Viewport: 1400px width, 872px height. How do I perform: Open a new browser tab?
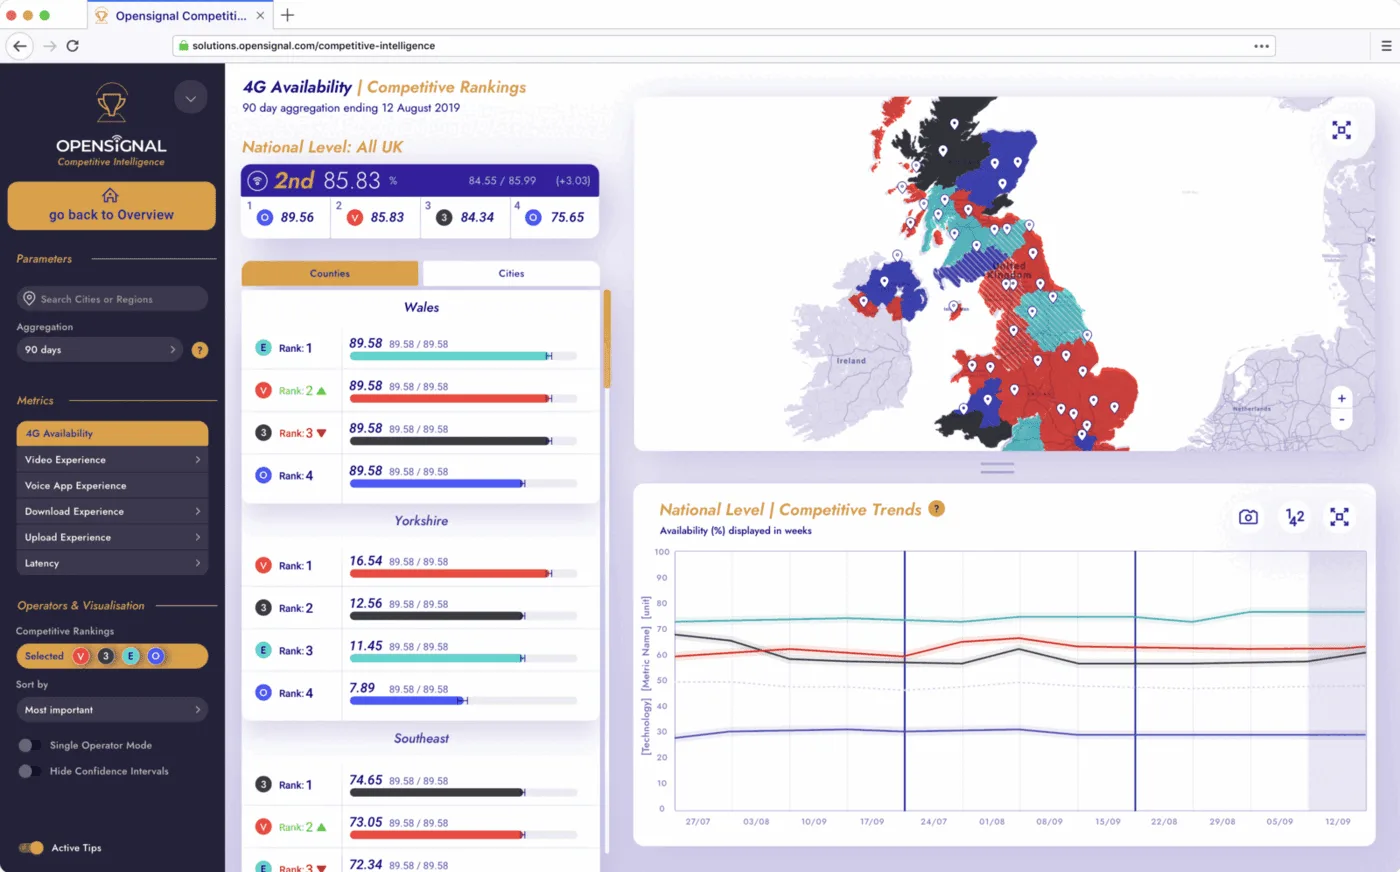tap(287, 15)
